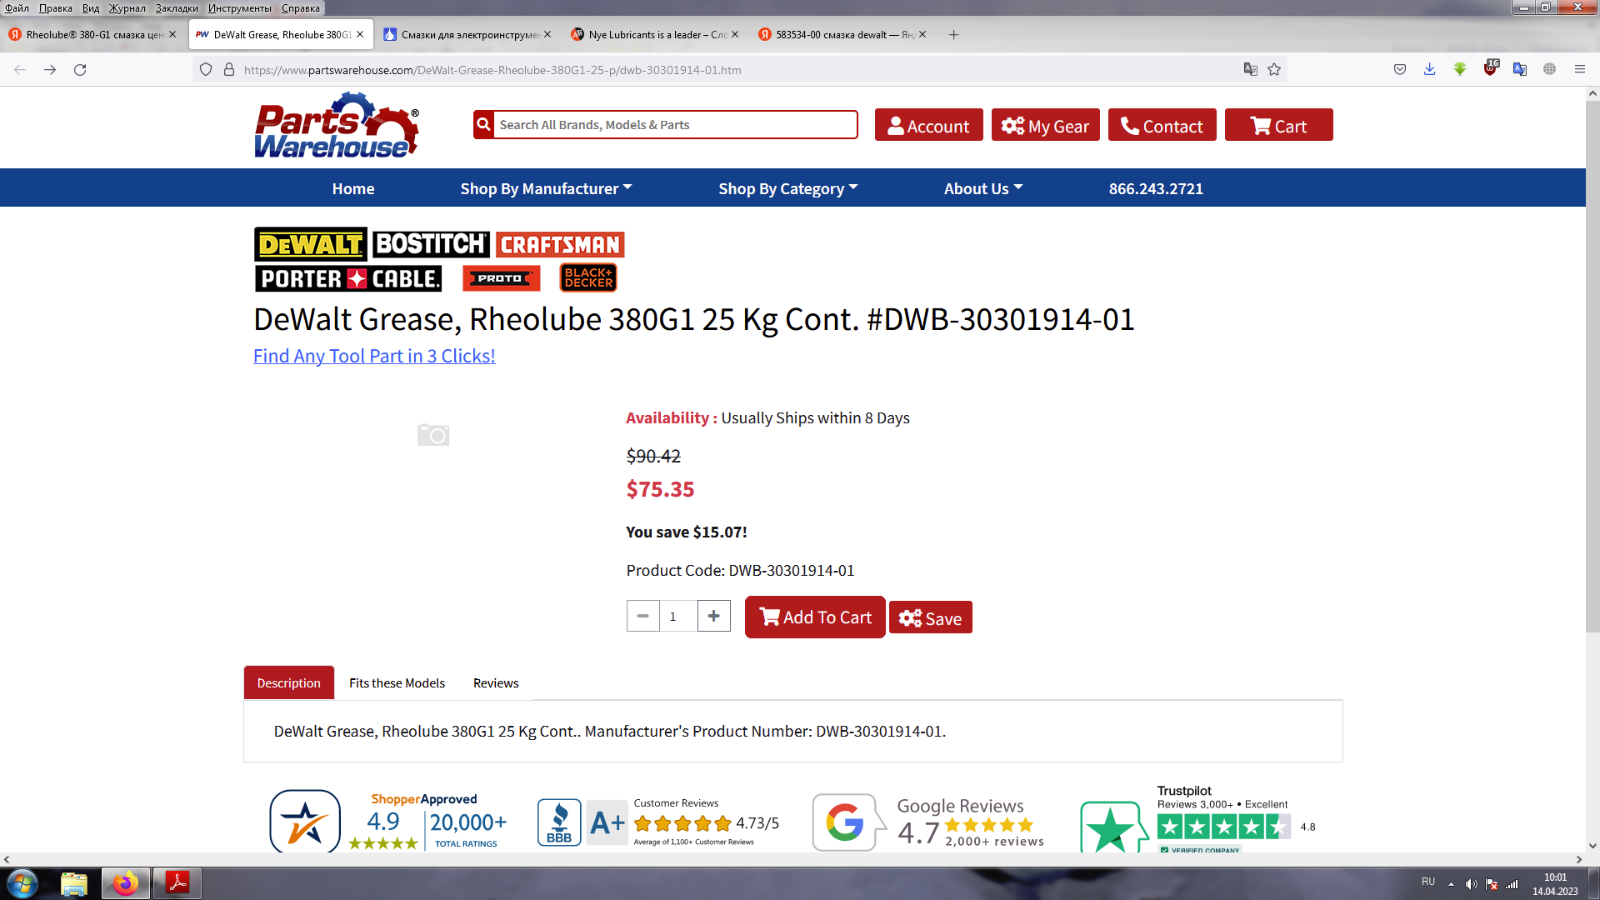The image size is (1600, 900).
Task: Expand About Us dropdown
Action: (983, 188)
